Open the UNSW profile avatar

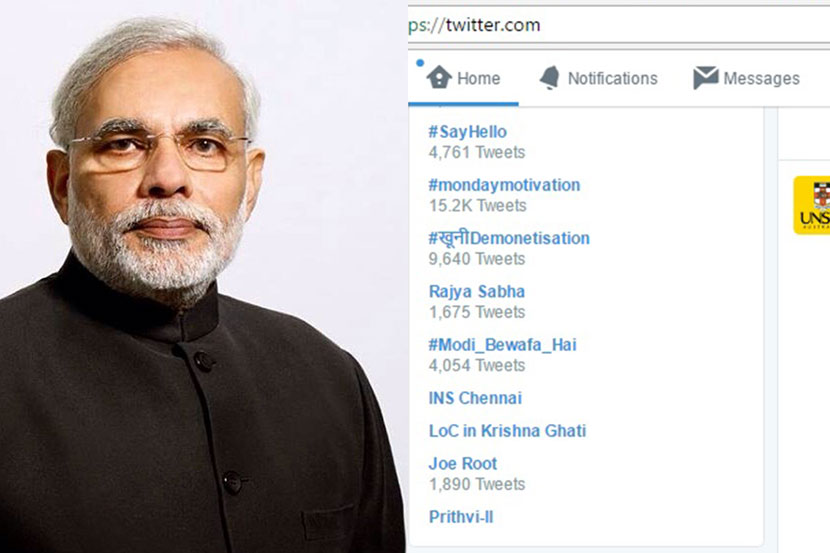(811, 205)
